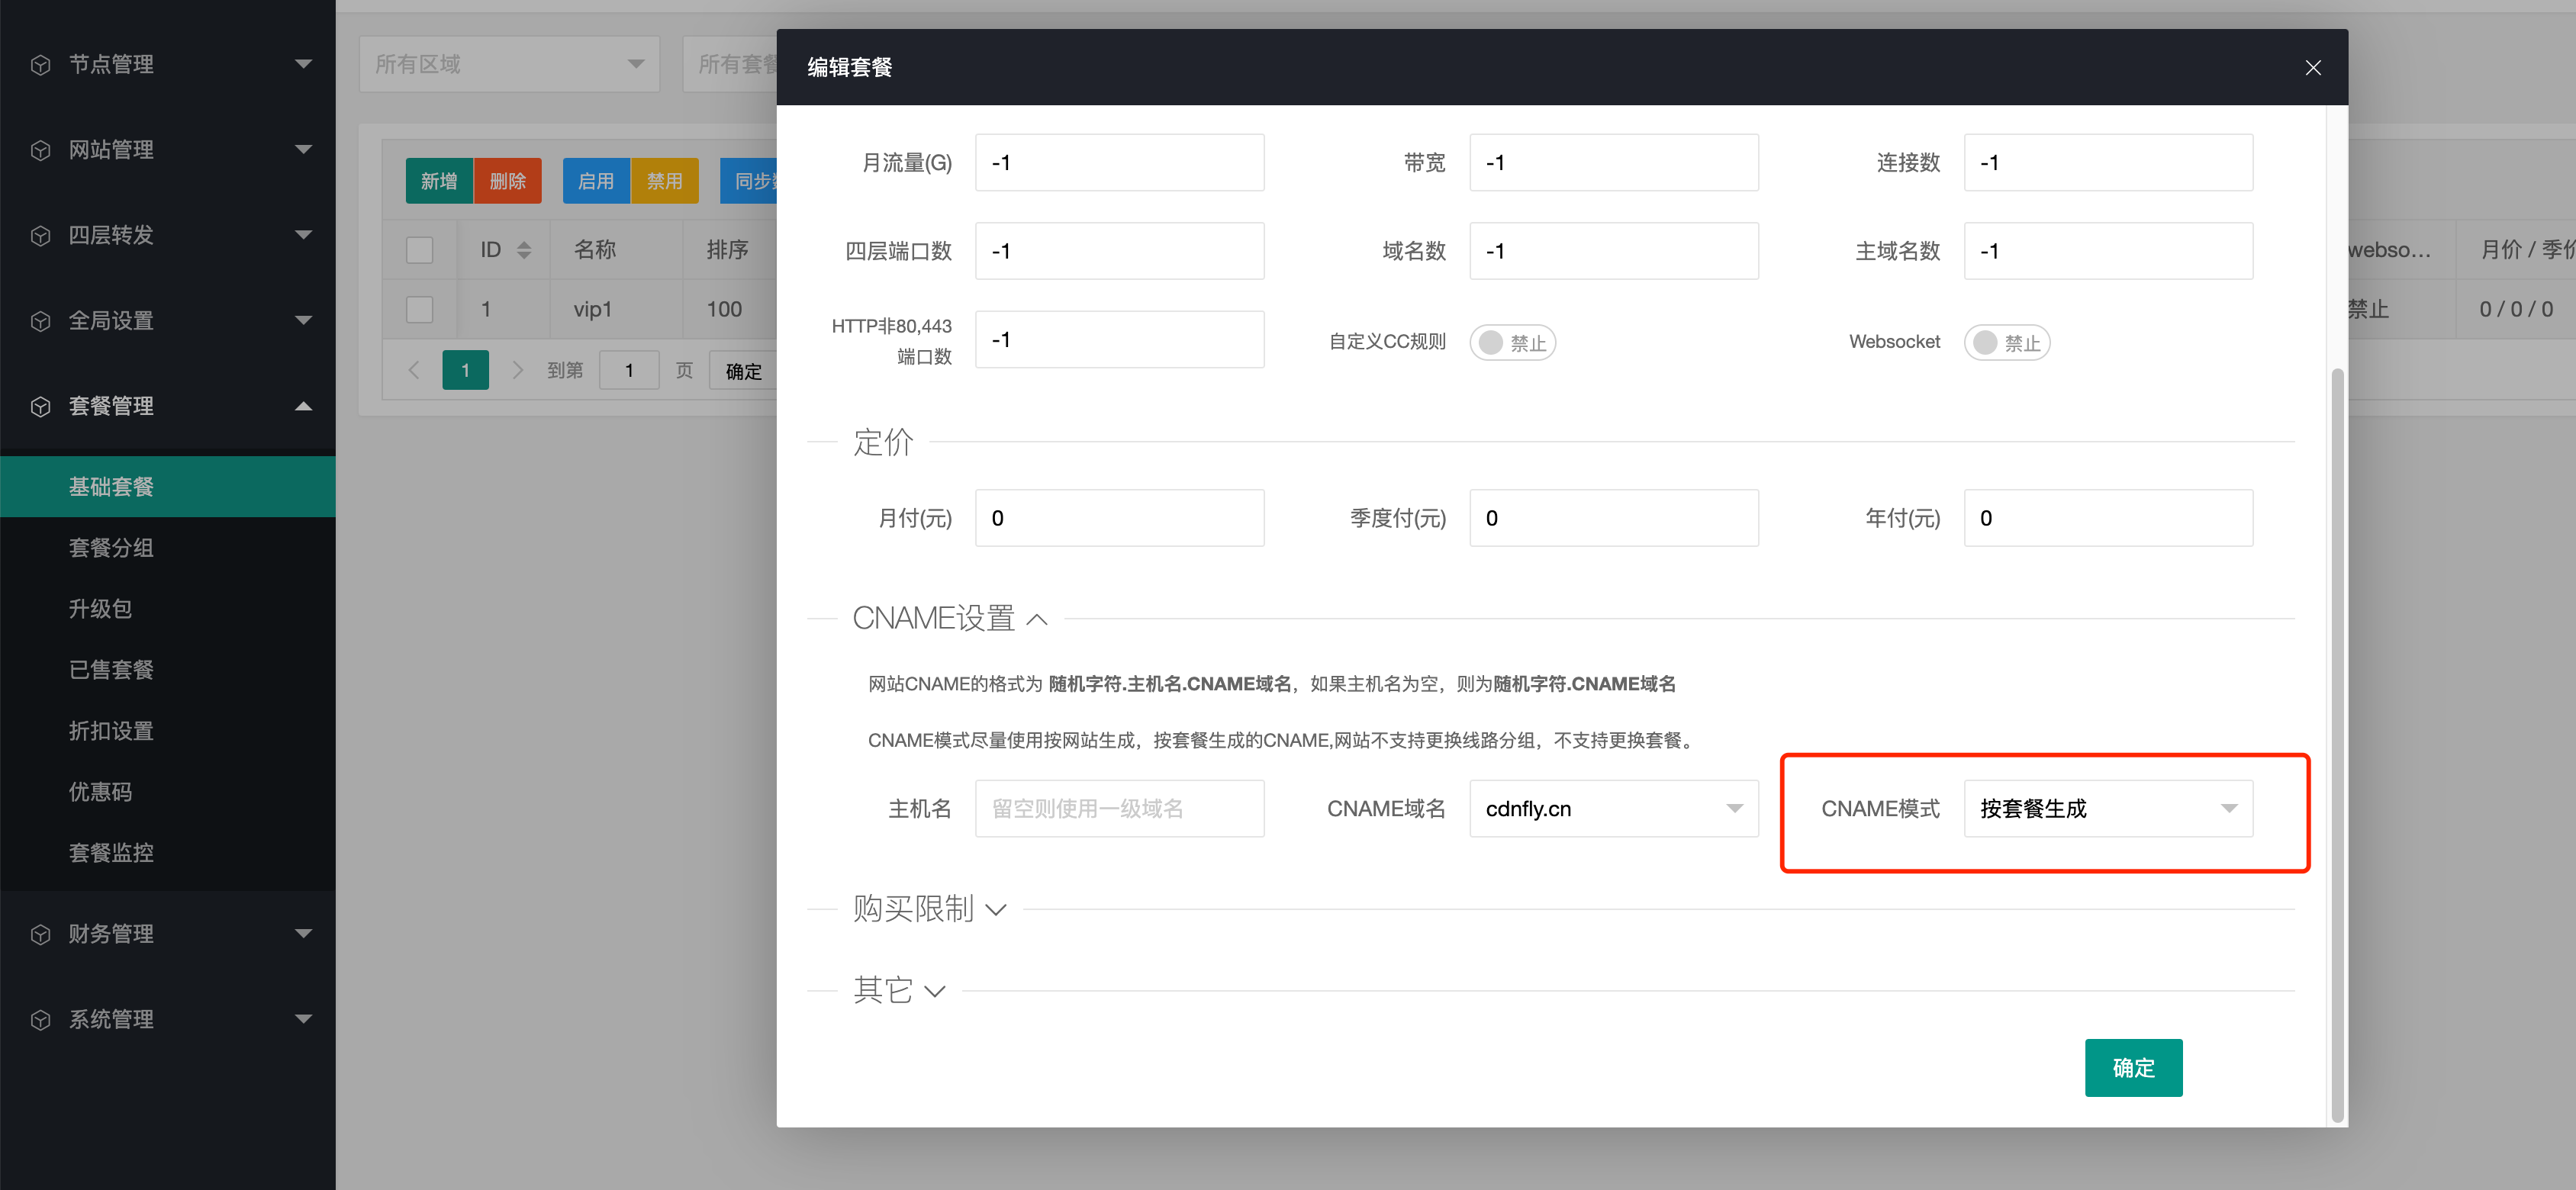Click the 四层转发 cube icon
2576x1190 pixels.
pyautogui.click(x=41, y=236)
